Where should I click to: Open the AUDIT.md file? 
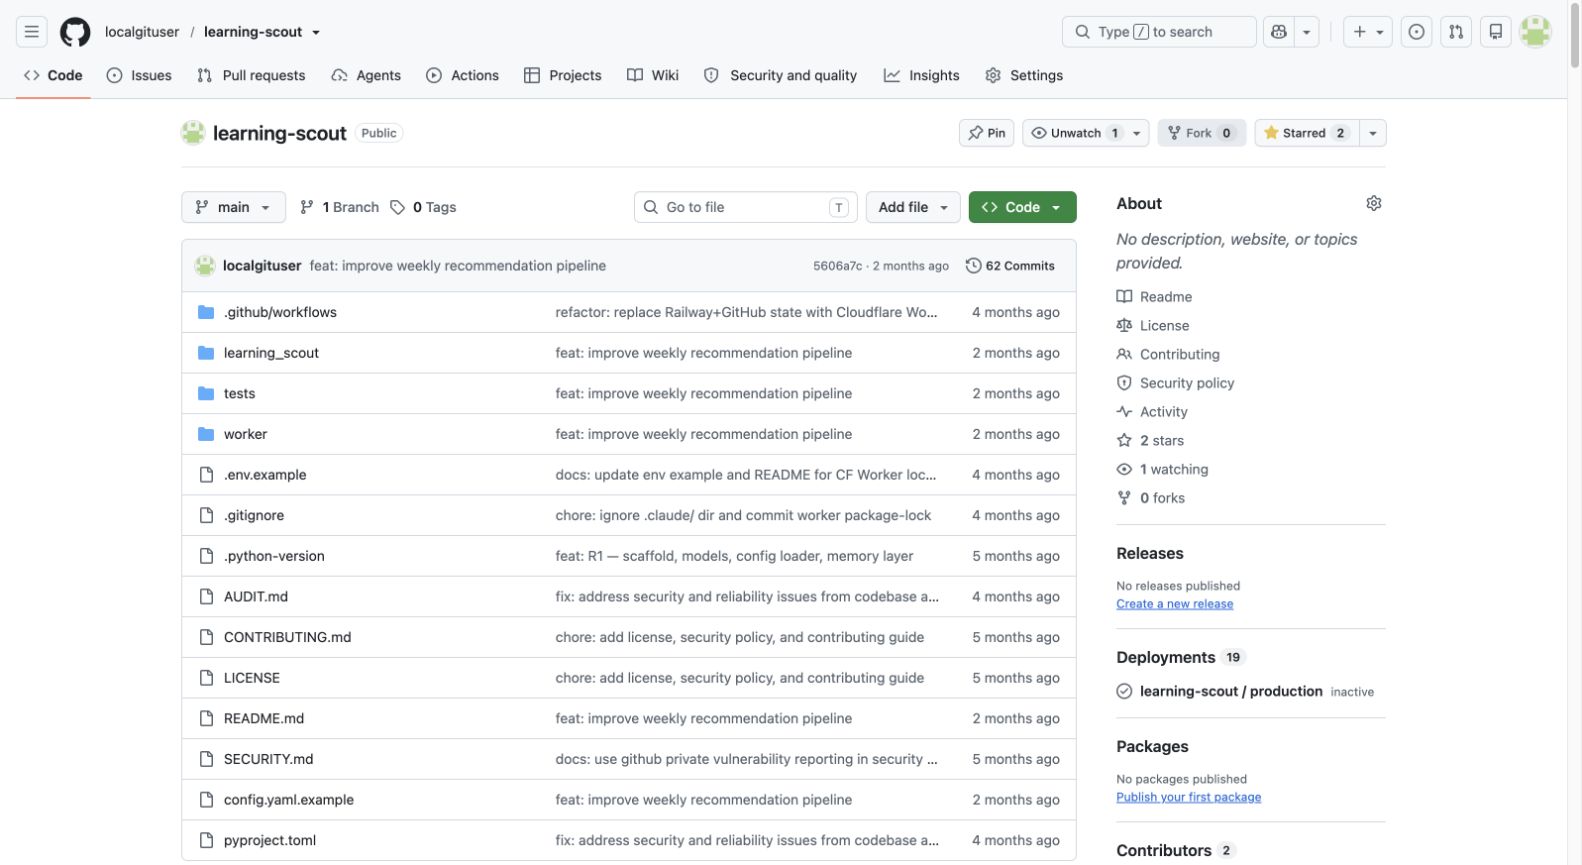tap(256, 596)
